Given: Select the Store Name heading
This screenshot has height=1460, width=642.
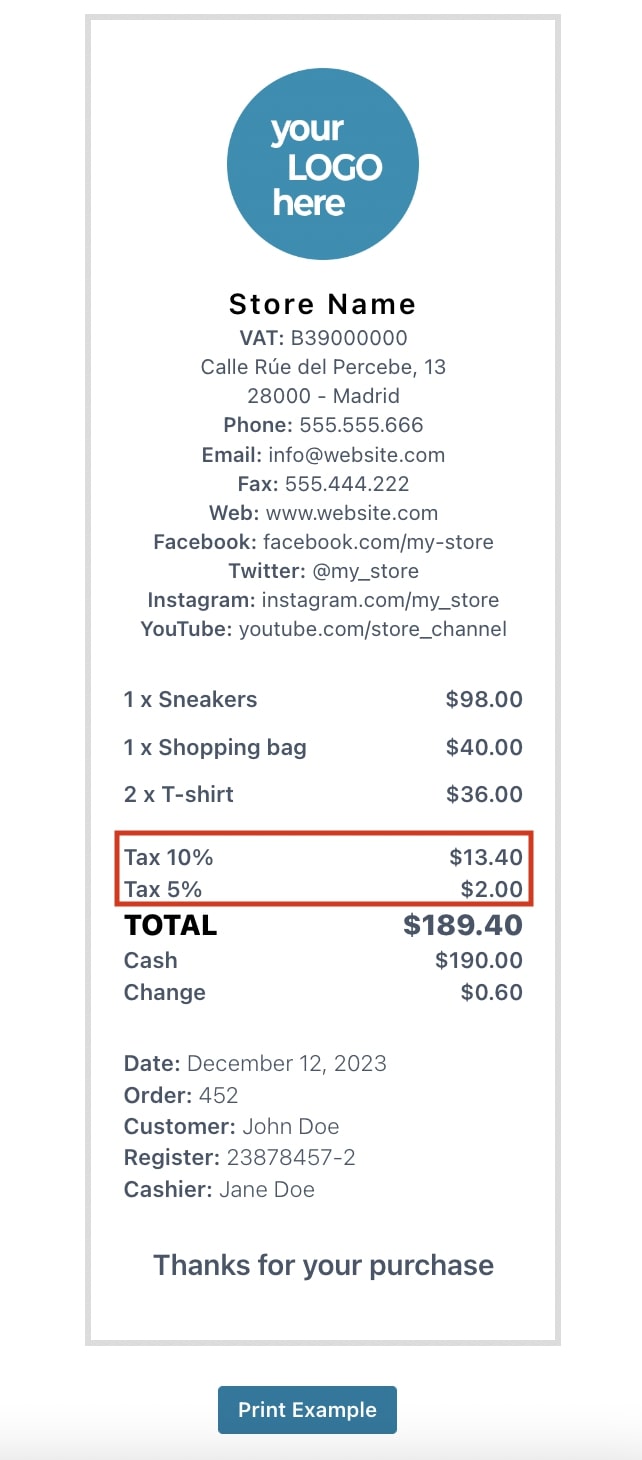Looking at the screenshot, I should click(323, 304).
